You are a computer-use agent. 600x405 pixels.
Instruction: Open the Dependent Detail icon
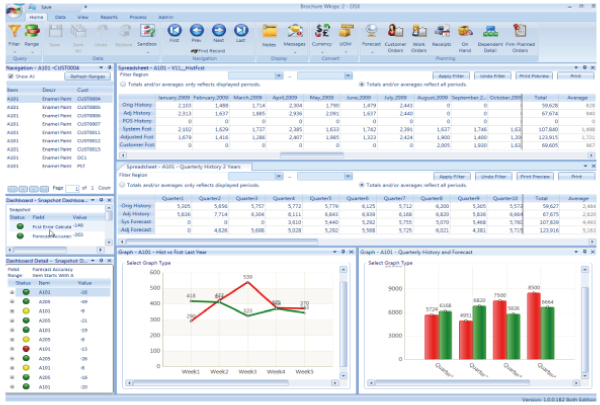click(491, 31)
